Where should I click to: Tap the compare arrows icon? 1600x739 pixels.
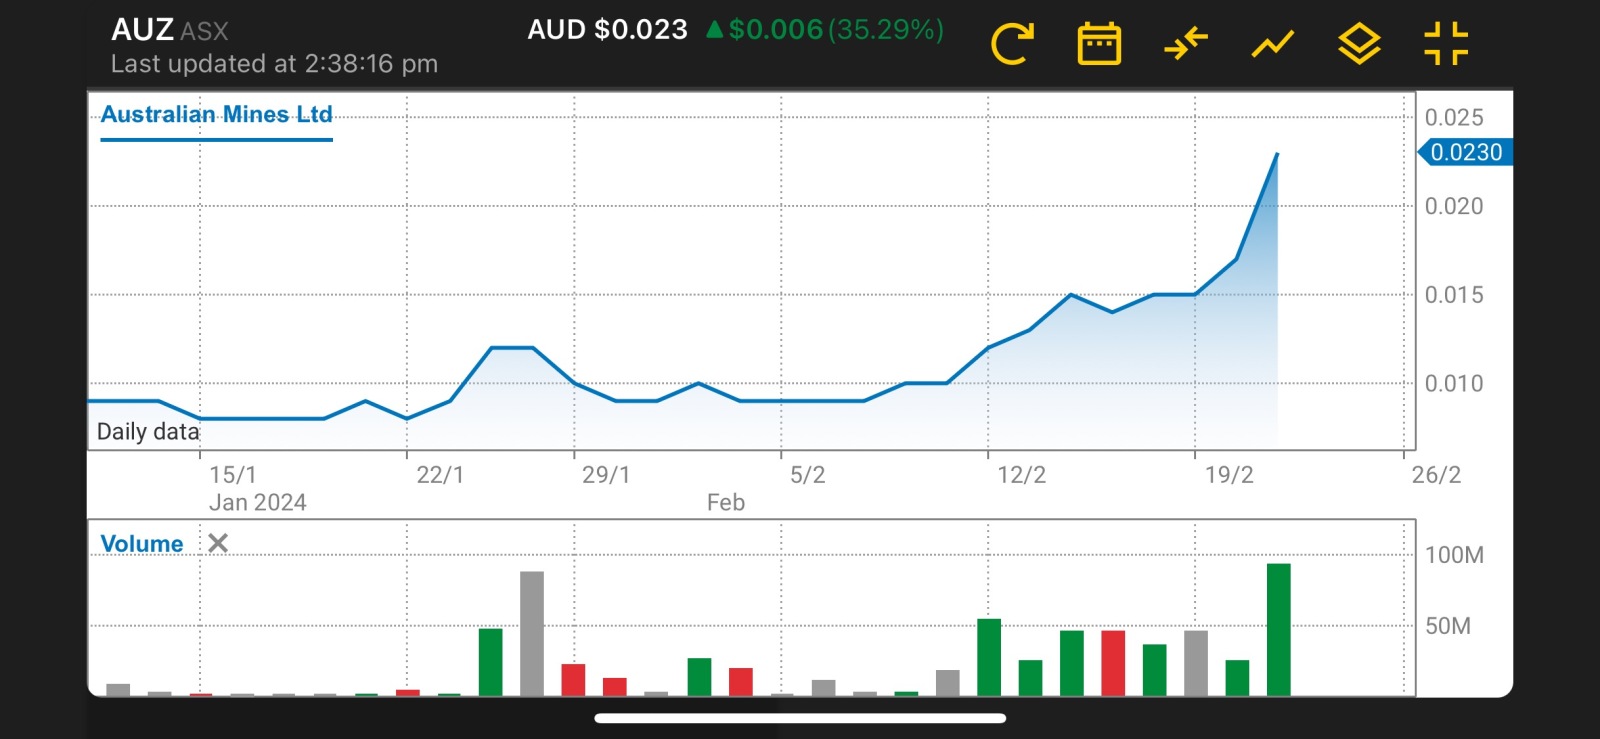(1186, 44)
